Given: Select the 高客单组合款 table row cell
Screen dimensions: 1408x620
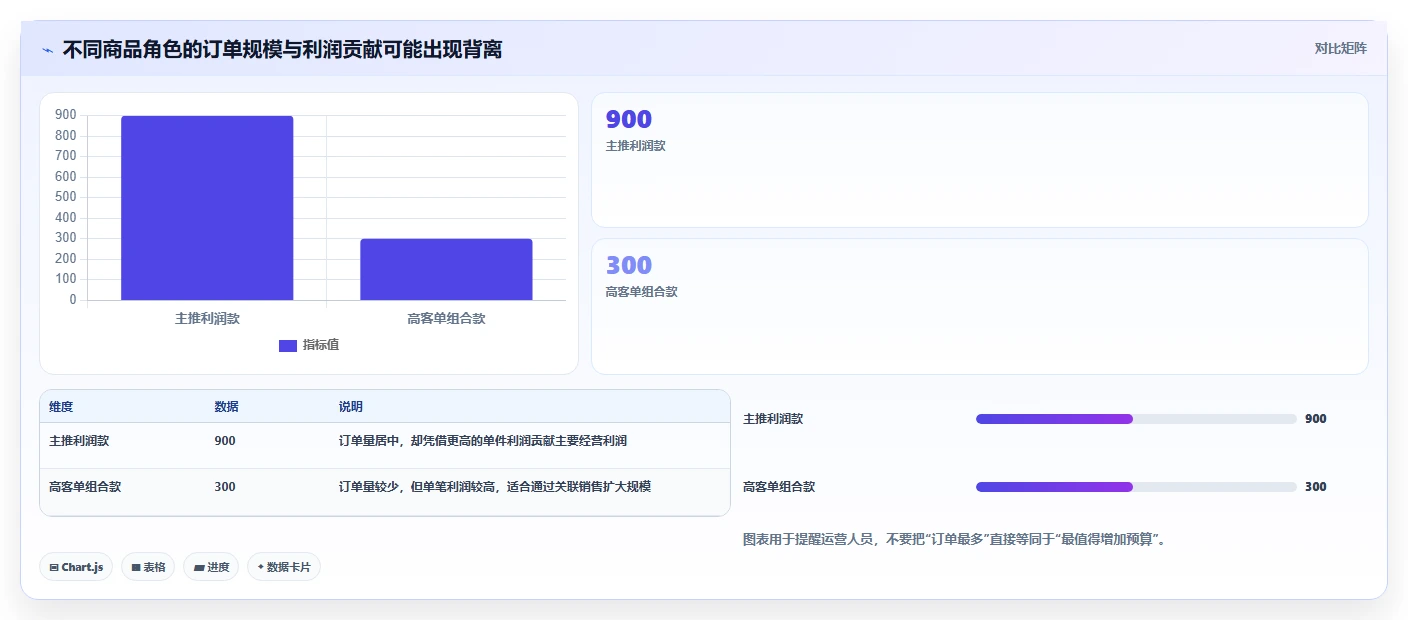Looking at the screenshot, I should coord(85,487).
